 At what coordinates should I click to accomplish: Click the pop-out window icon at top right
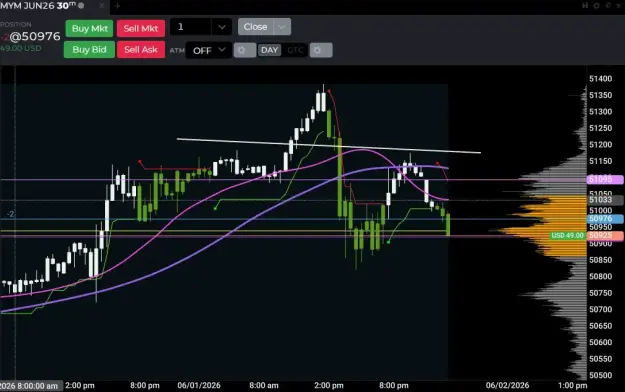[x=608, y=6]
